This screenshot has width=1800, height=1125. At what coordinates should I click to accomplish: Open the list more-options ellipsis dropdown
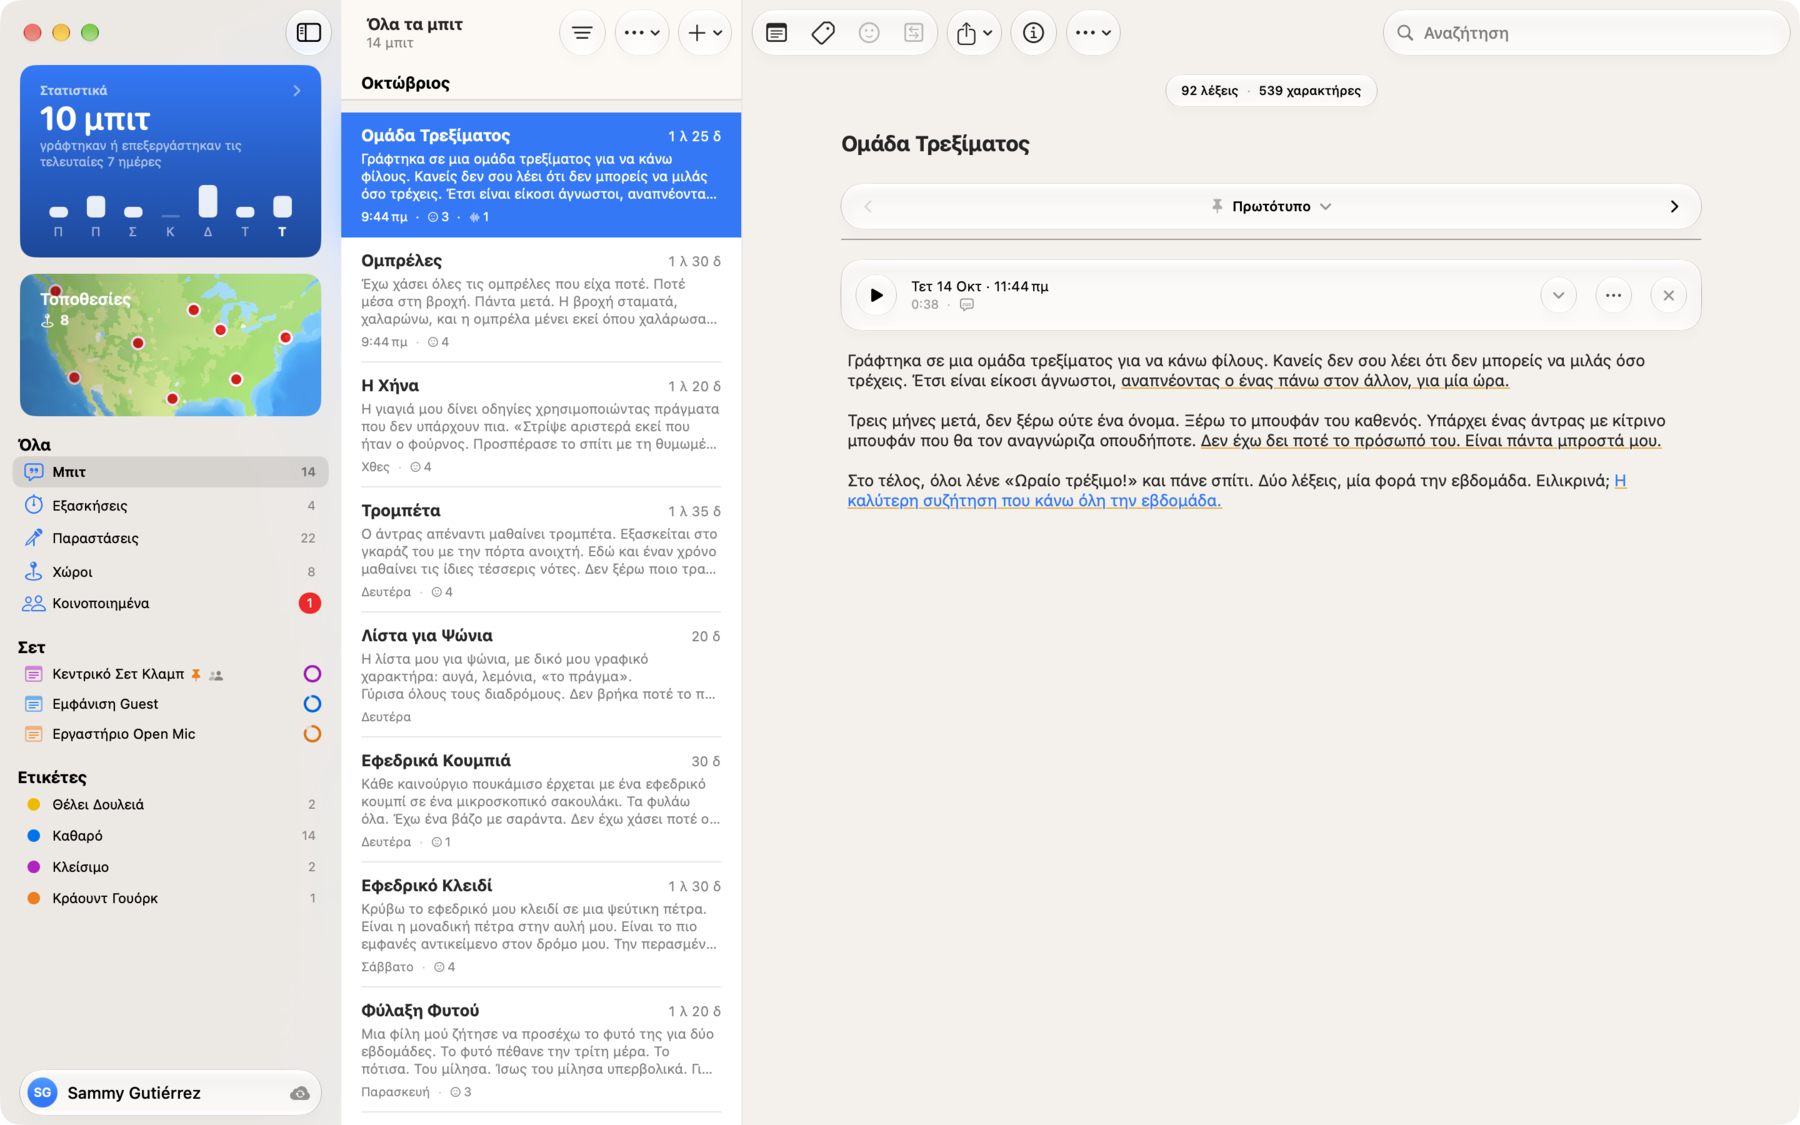(641, 33)
